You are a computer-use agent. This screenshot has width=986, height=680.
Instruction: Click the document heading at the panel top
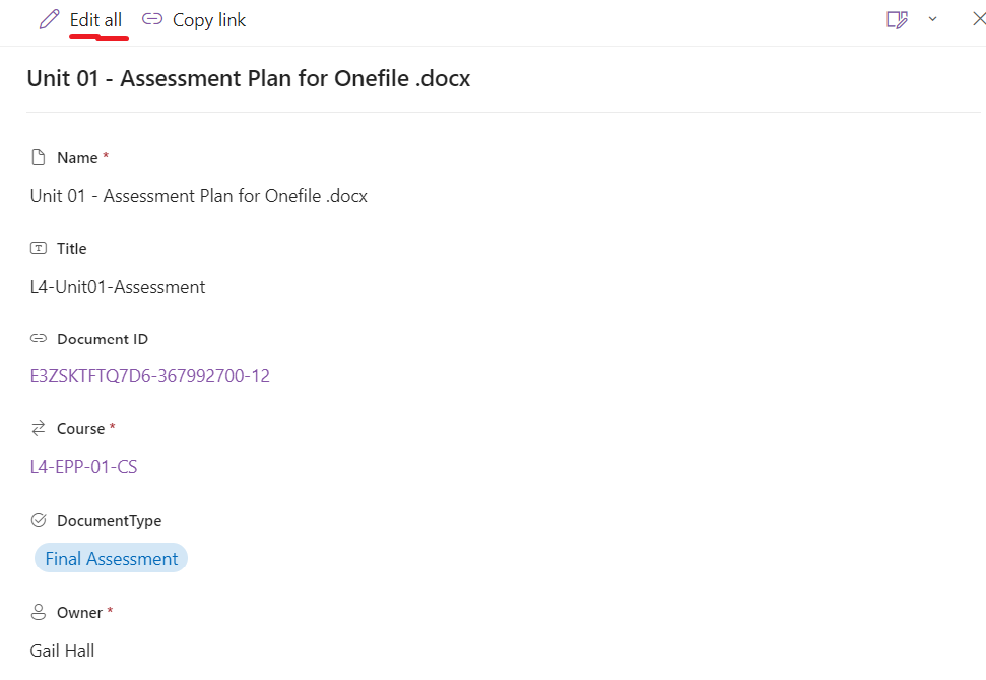[x=248, y=78]
